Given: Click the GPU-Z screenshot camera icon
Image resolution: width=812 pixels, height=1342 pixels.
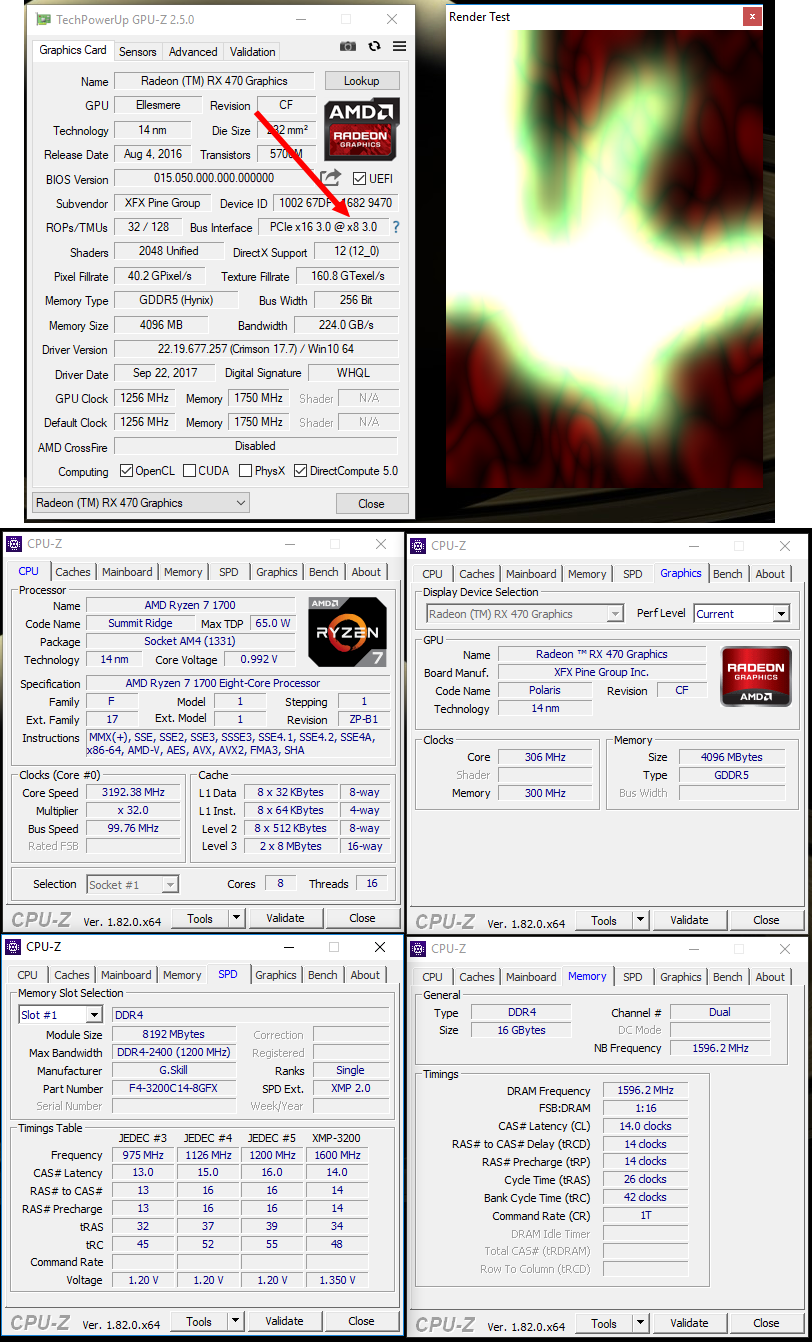Looking at the screenshot, I should 347,46.
